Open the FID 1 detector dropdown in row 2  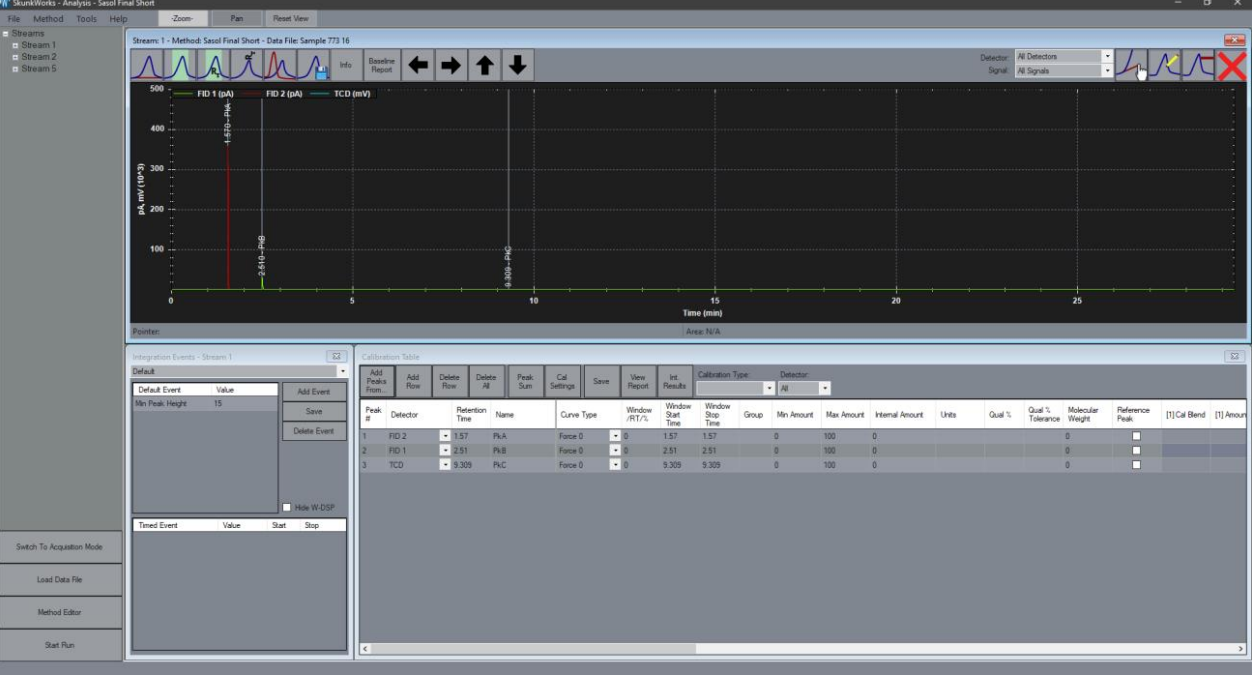point(445,450)
